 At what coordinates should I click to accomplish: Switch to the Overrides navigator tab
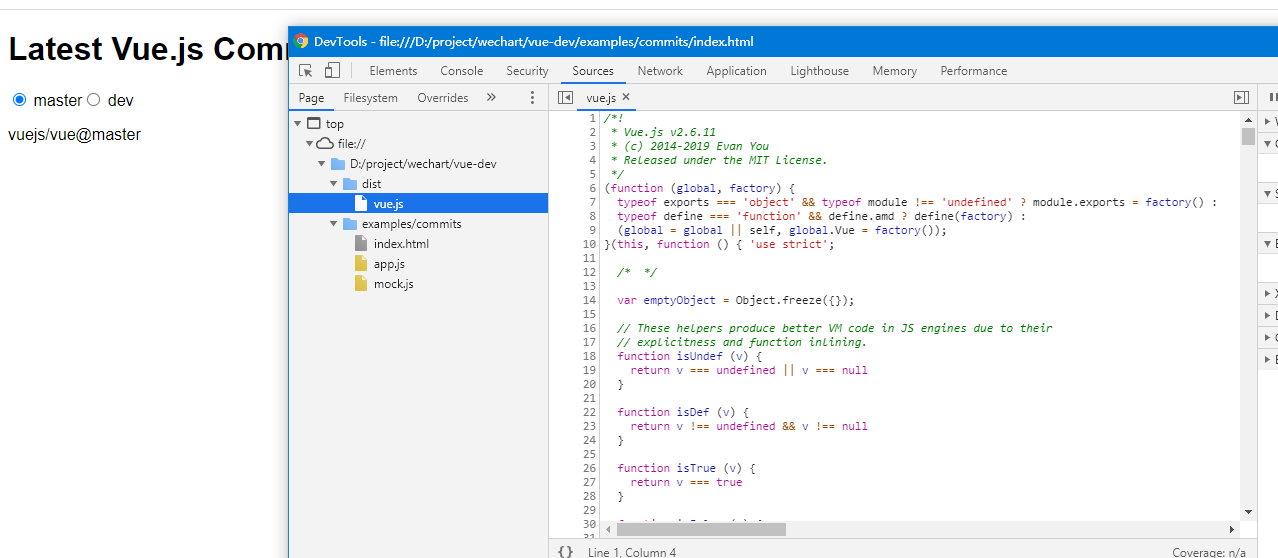[x=443, y=97]
